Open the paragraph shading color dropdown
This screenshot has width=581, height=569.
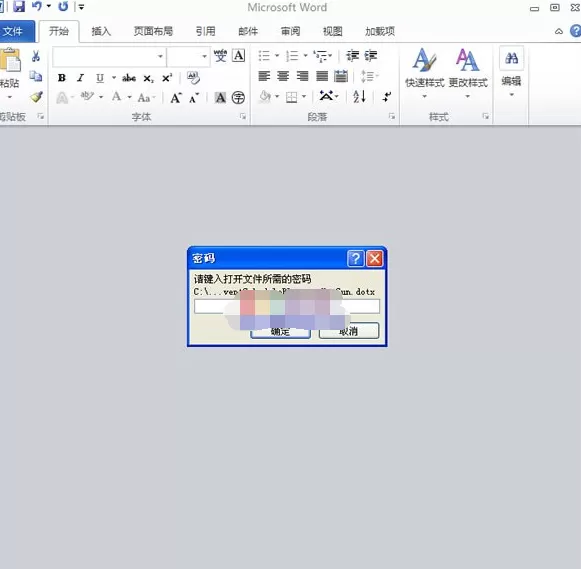pos(277,97)
